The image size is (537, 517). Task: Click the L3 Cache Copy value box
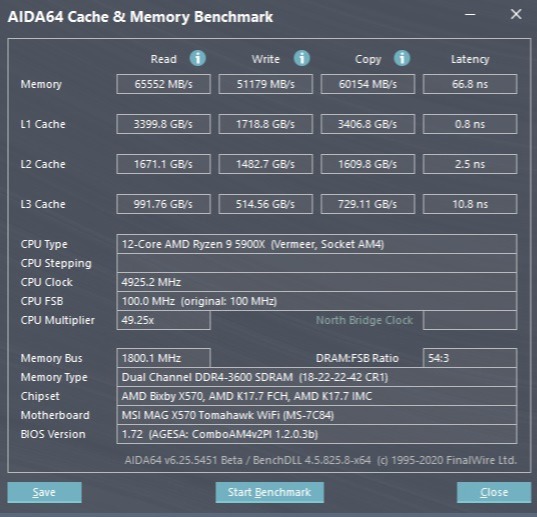tap(368, 204)
